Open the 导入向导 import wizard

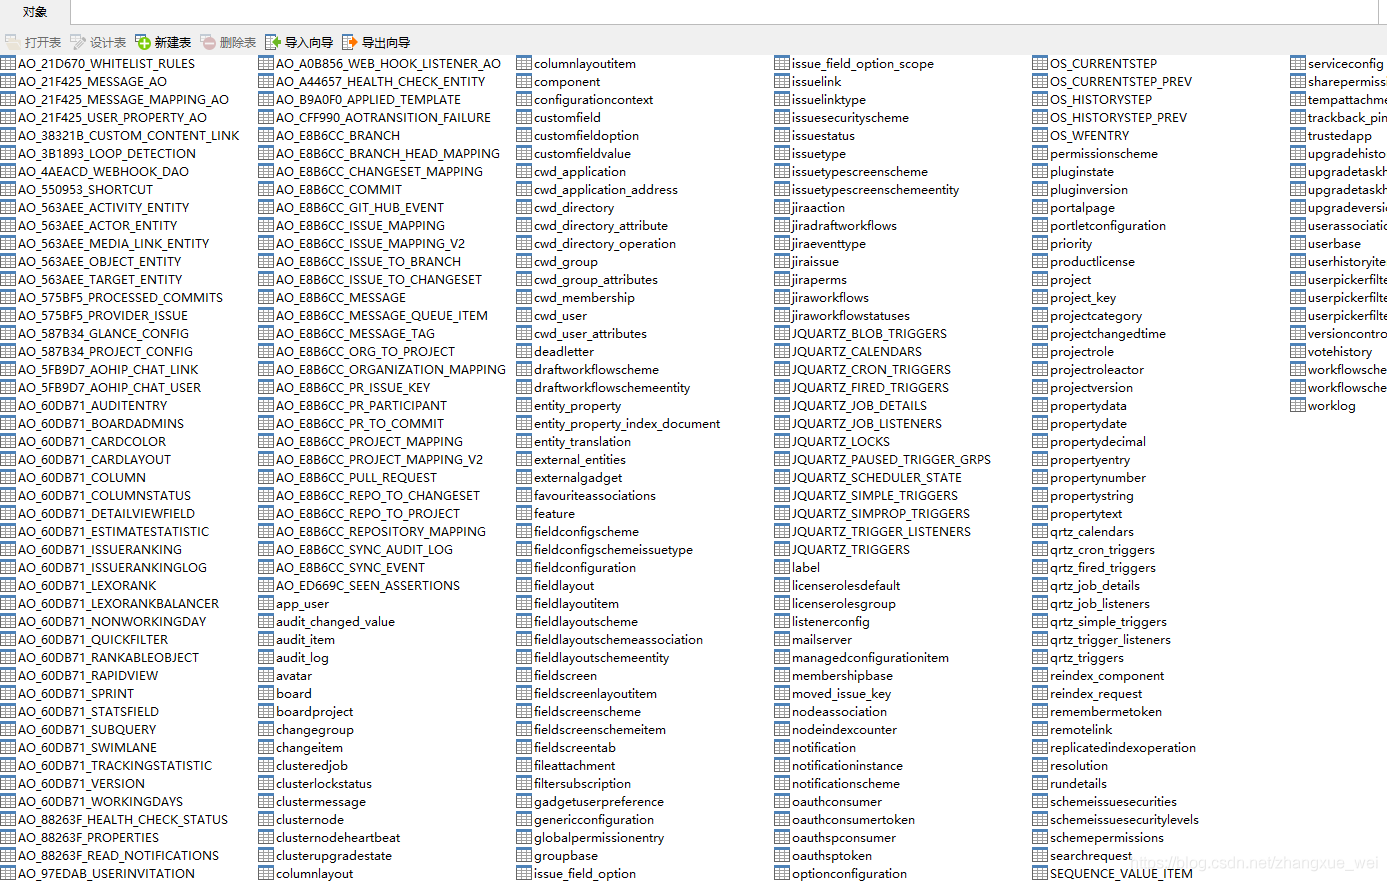[x=299, y=42]
